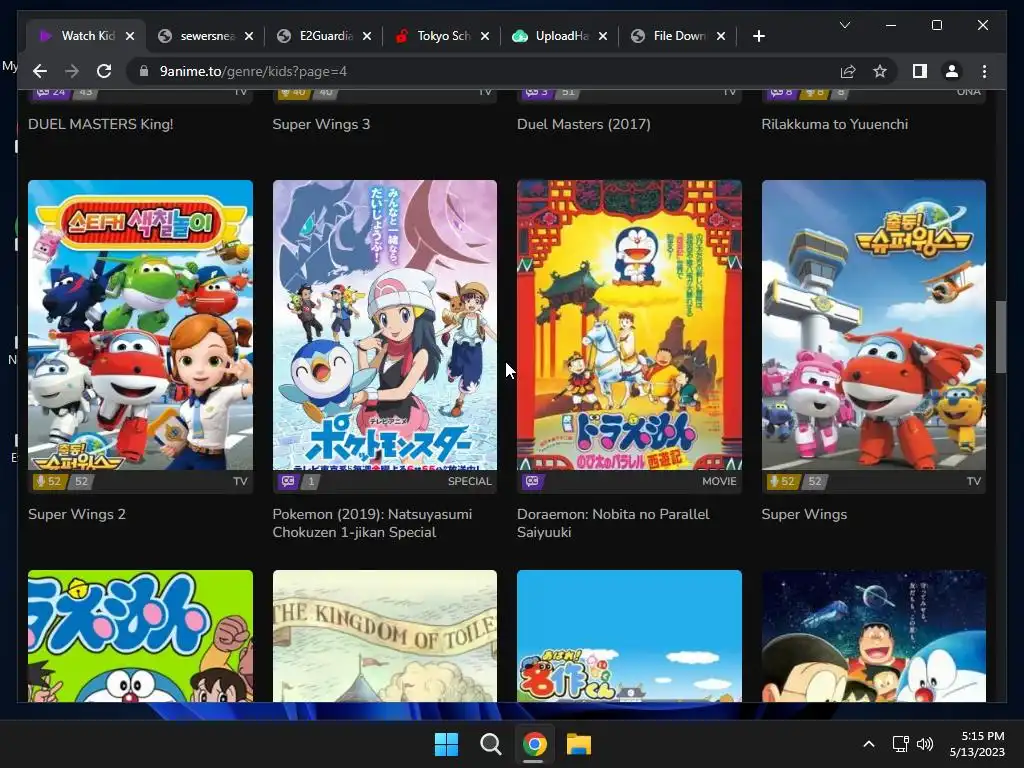Open the Chrome side panel
The width and height of the screenshot is (1024, 768).
[920, 71]
